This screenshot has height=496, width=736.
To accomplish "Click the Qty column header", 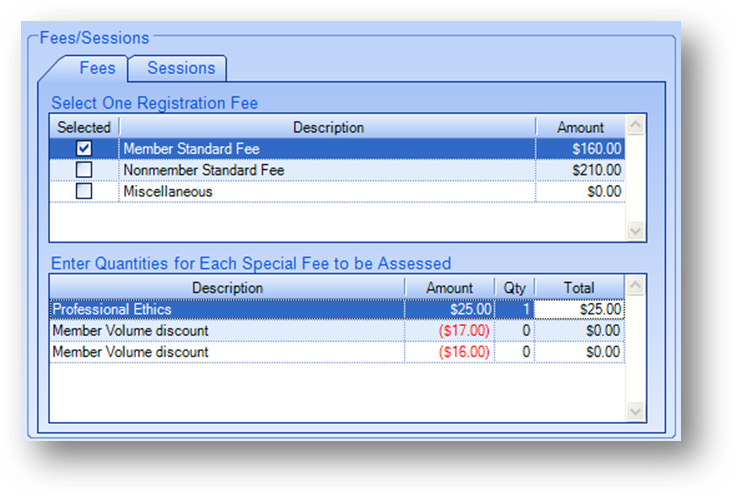I will coord(514,288).
